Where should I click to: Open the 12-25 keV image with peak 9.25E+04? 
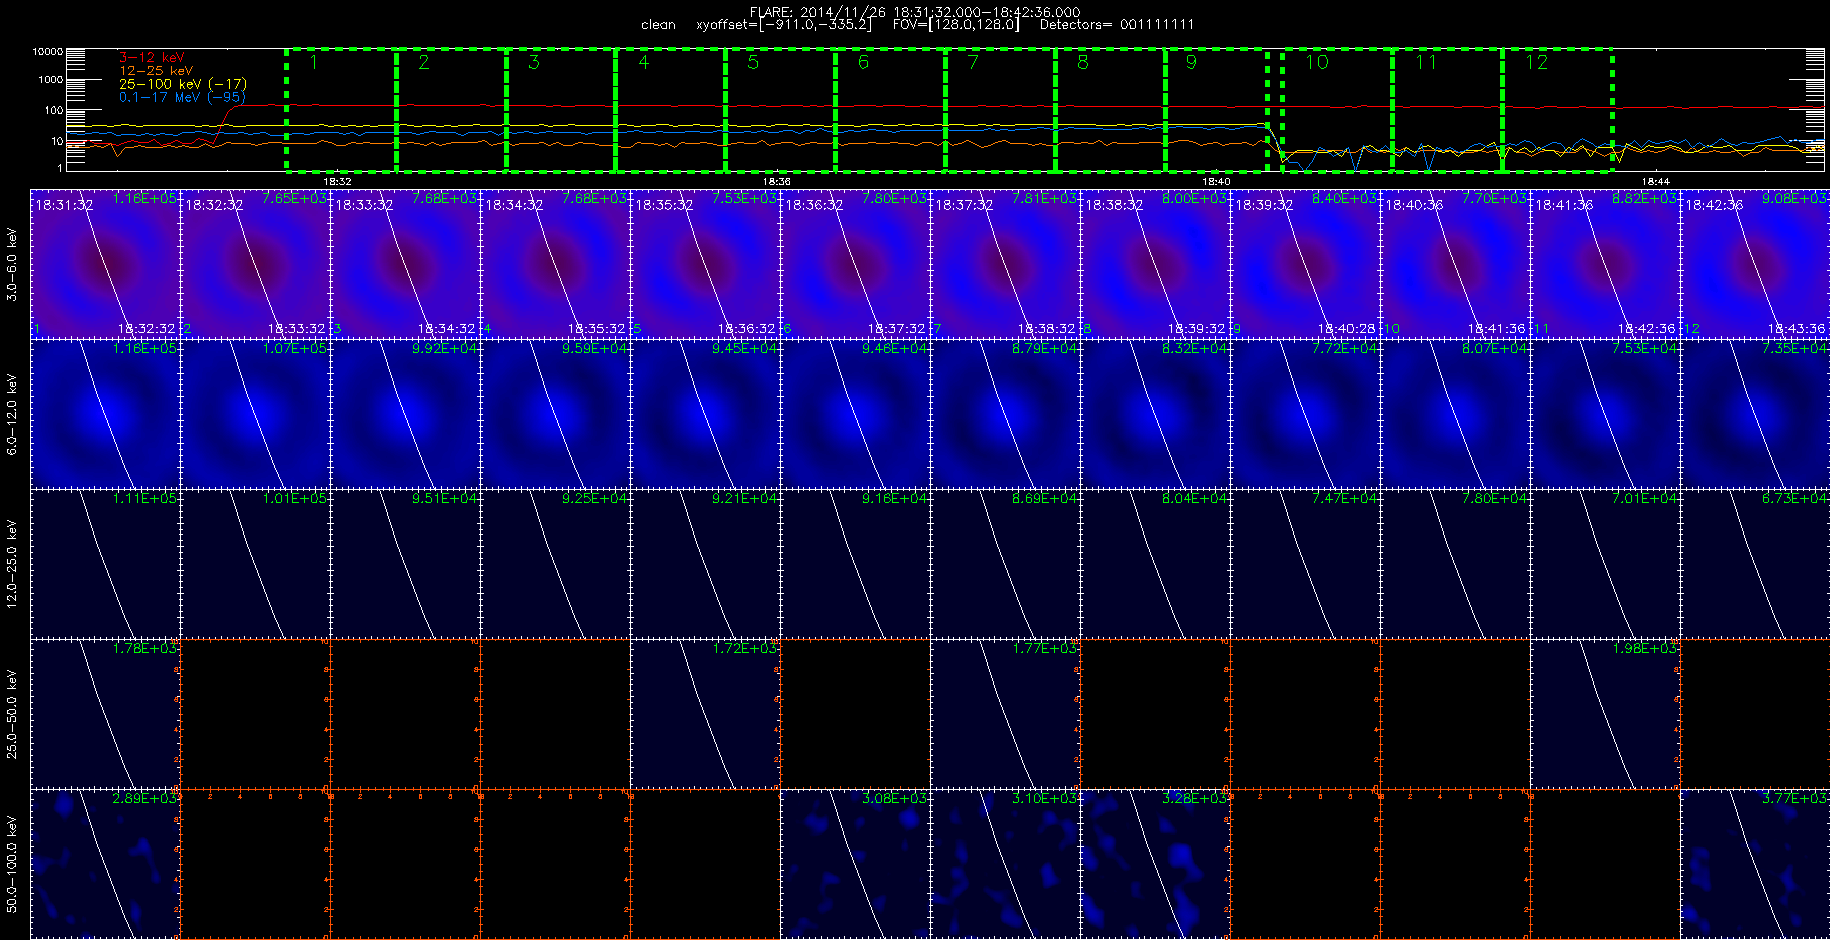pyautogui.click(x=555, y=564)
